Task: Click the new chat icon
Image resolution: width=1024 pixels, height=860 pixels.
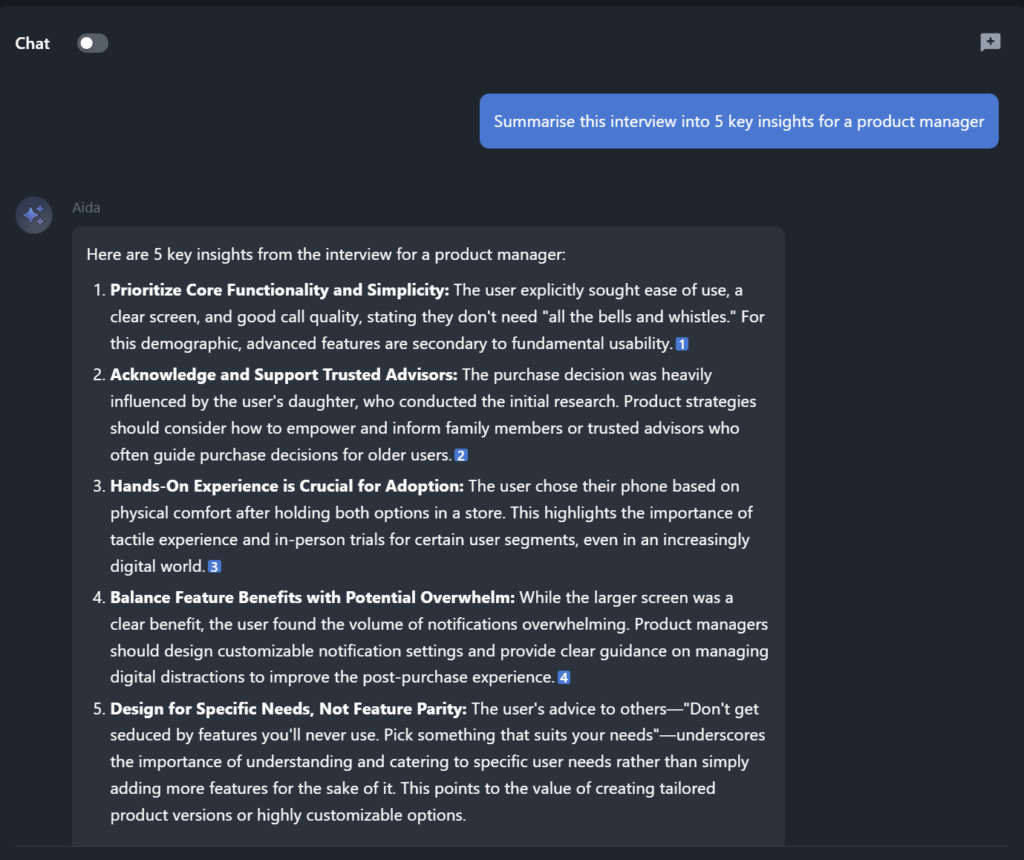Action: 990,42
